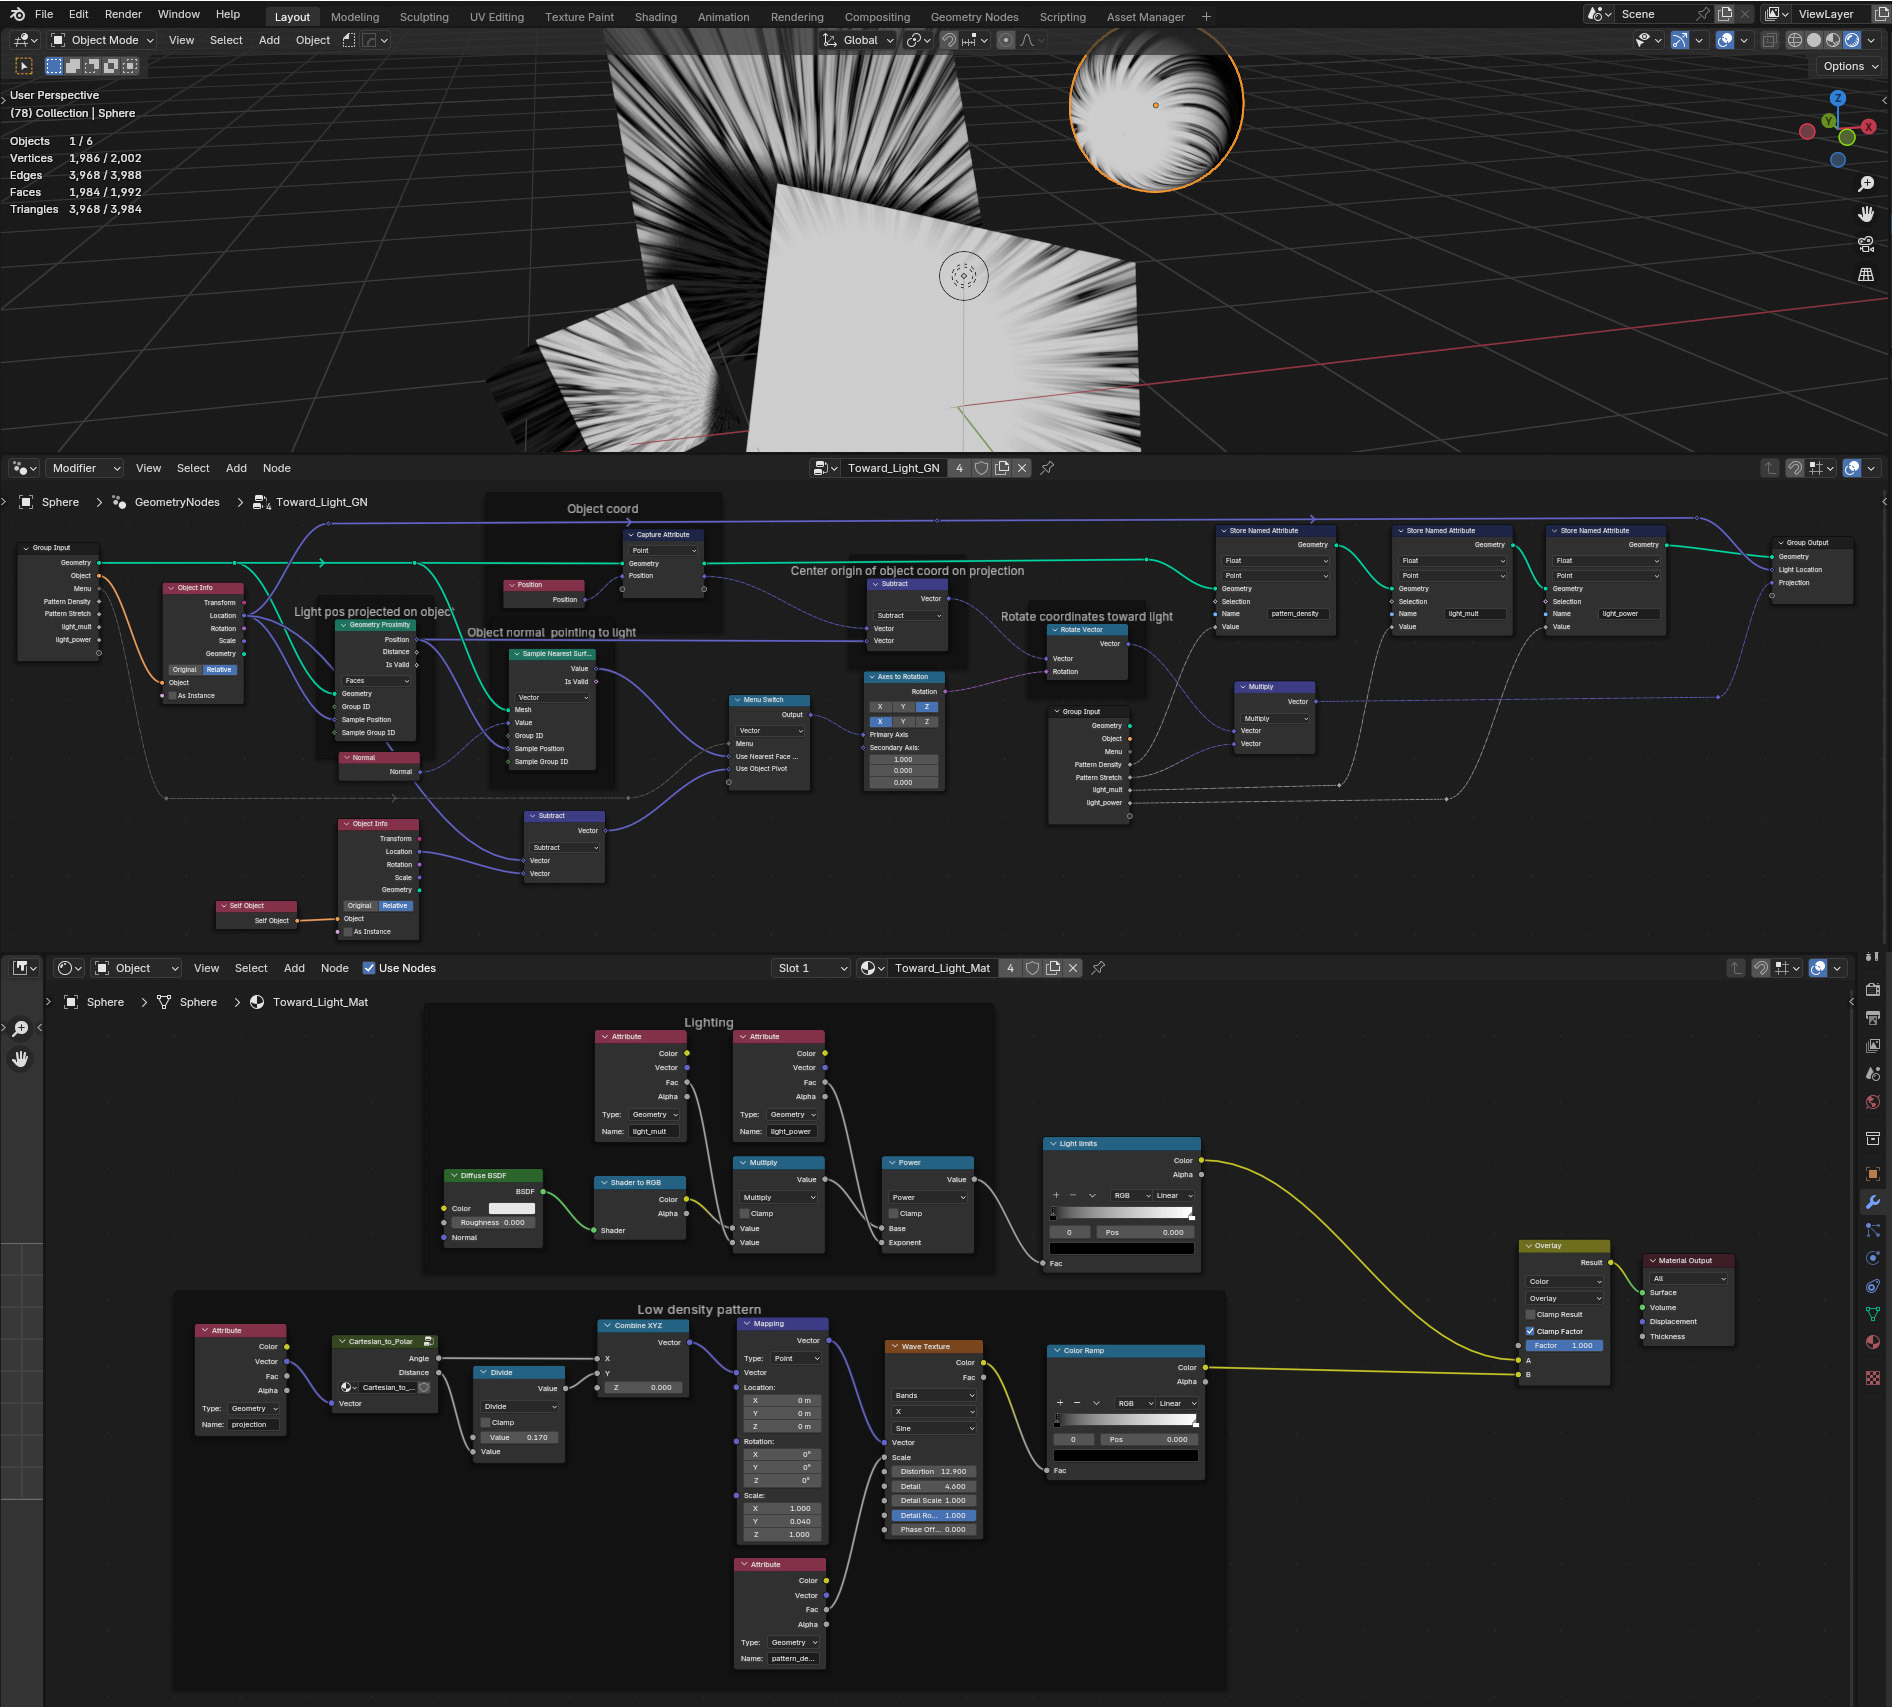
Task: Open the Object properties orange square tab
Action: [1873, 1174]
